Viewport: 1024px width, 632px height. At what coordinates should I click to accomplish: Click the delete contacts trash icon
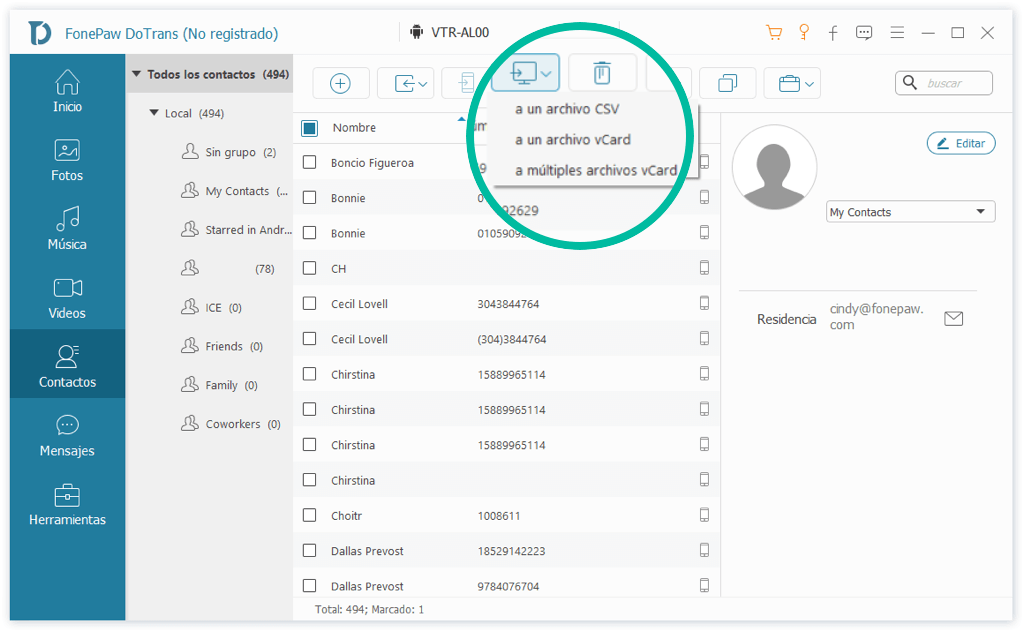(x=602, y=72)
